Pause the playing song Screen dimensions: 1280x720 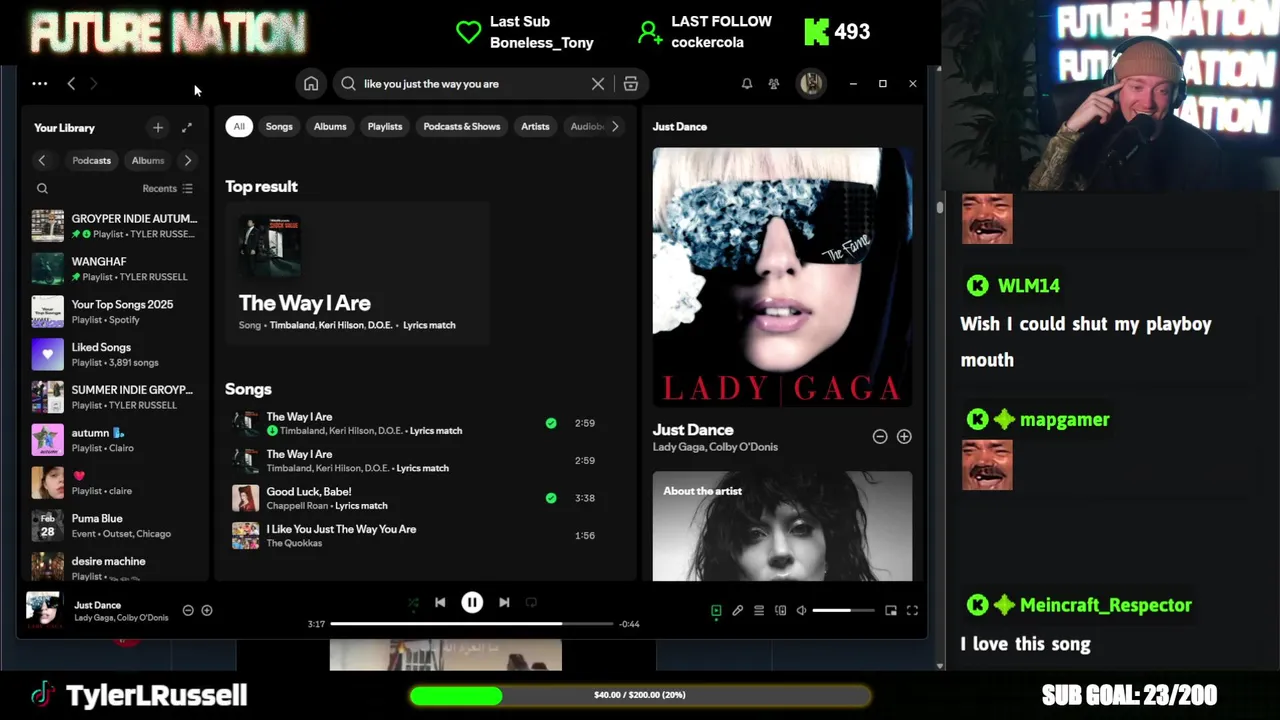tap(472, 603)
